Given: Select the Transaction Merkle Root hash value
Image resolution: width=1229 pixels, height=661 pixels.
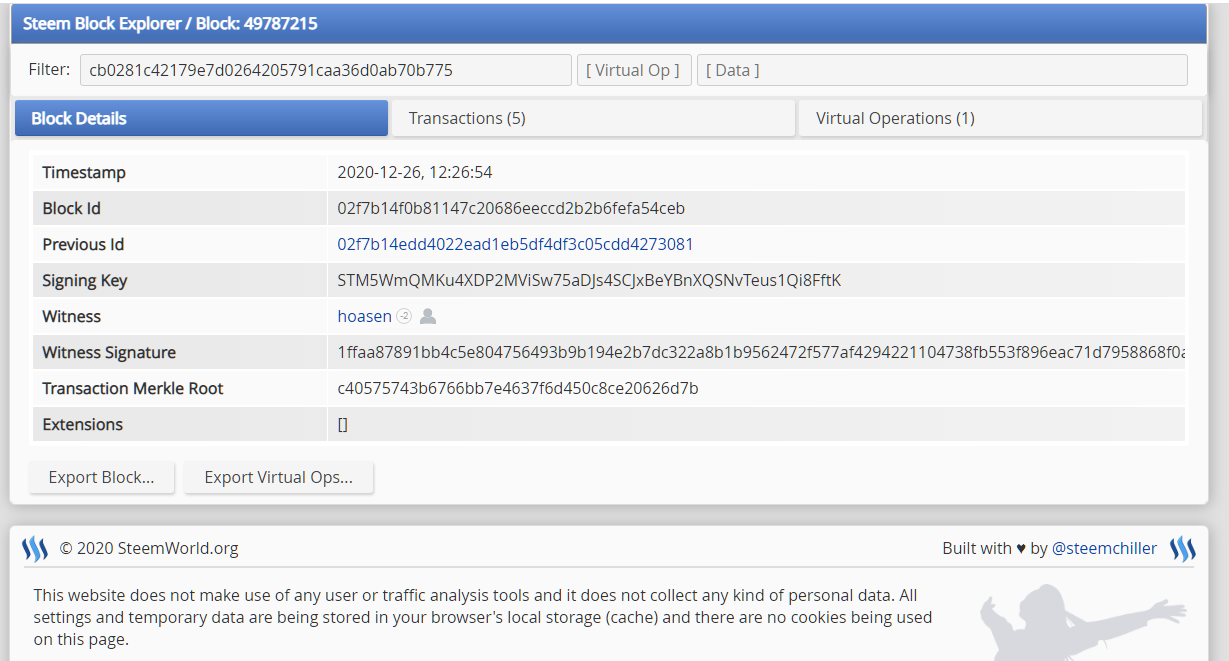Looking at the screenshot, I should (518, 389).
